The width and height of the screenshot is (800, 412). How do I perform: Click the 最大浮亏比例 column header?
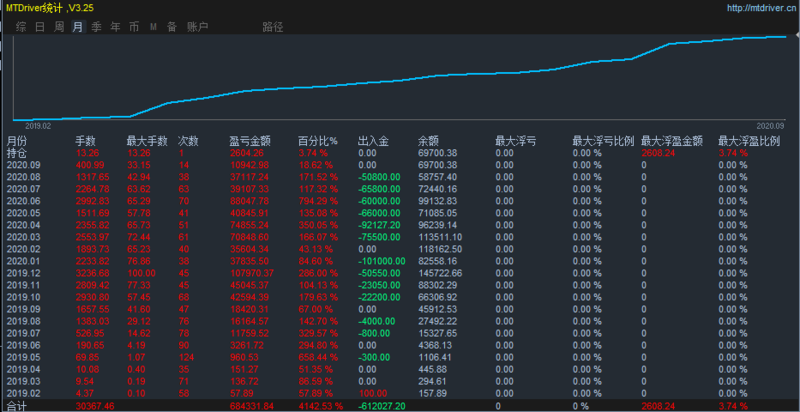603,141
